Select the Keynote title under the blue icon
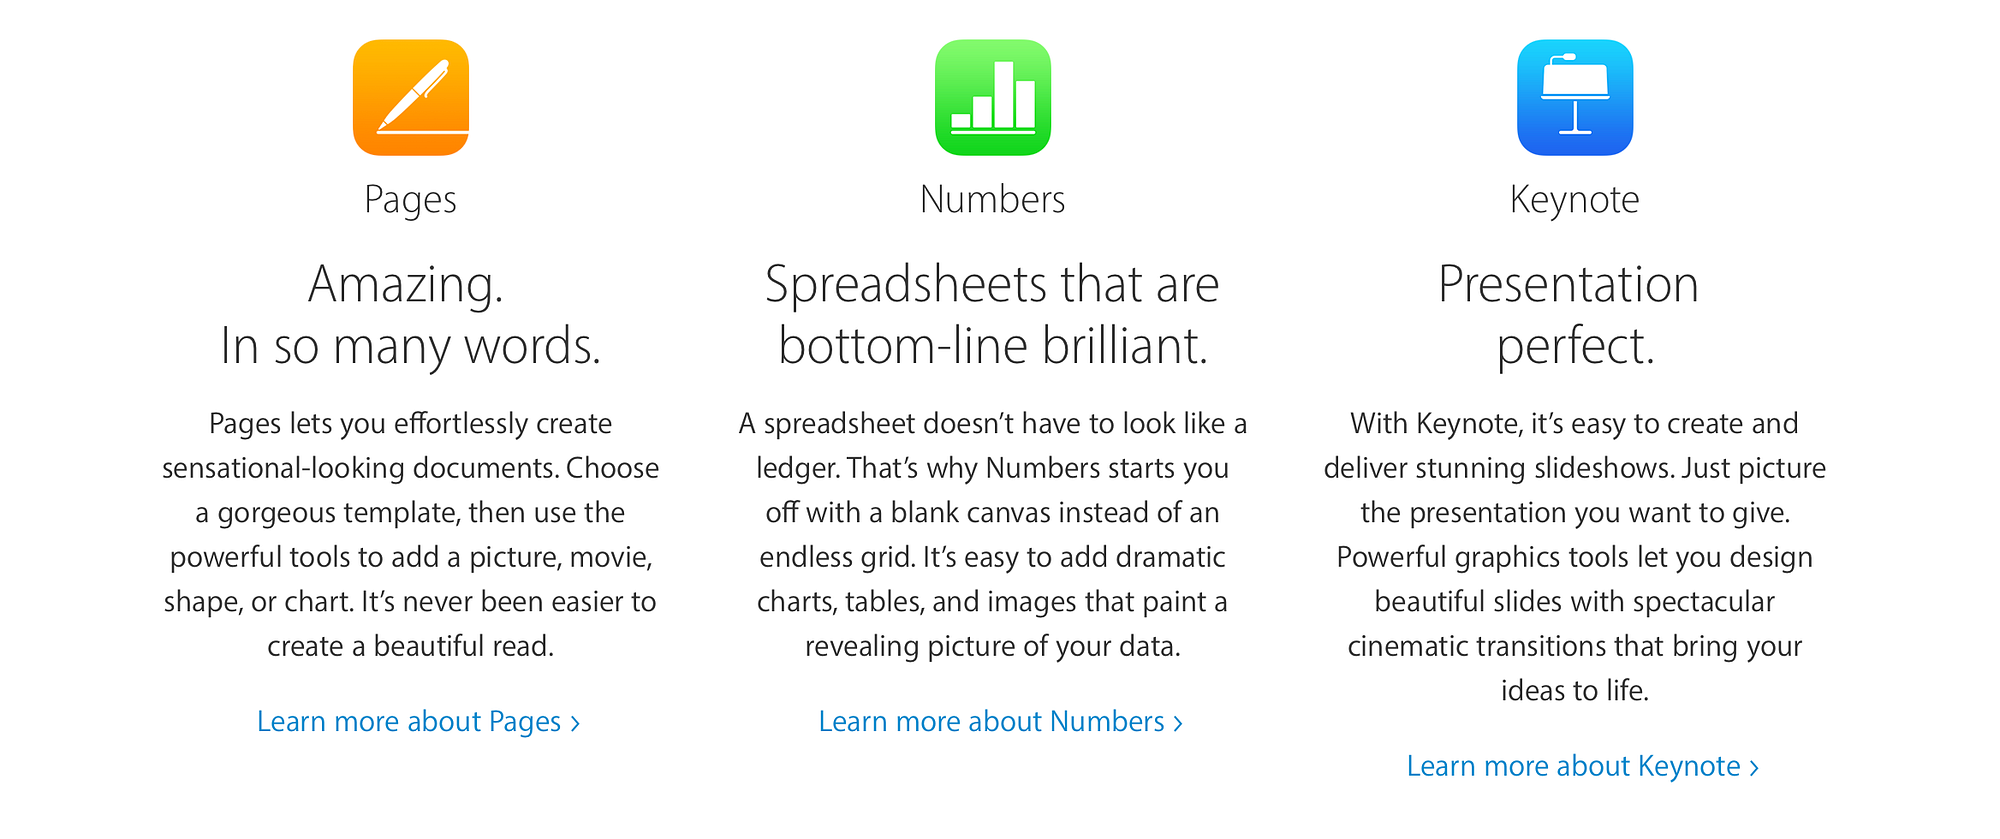This screenshot has height=839, width=2000. click(1574, 200)
